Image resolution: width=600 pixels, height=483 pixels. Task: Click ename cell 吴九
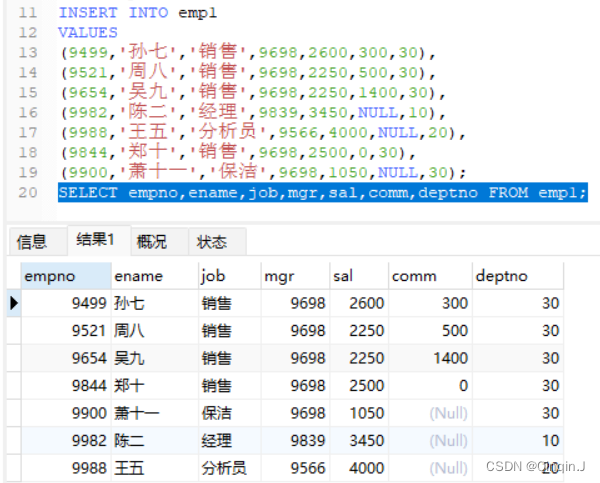click(155, 358)
